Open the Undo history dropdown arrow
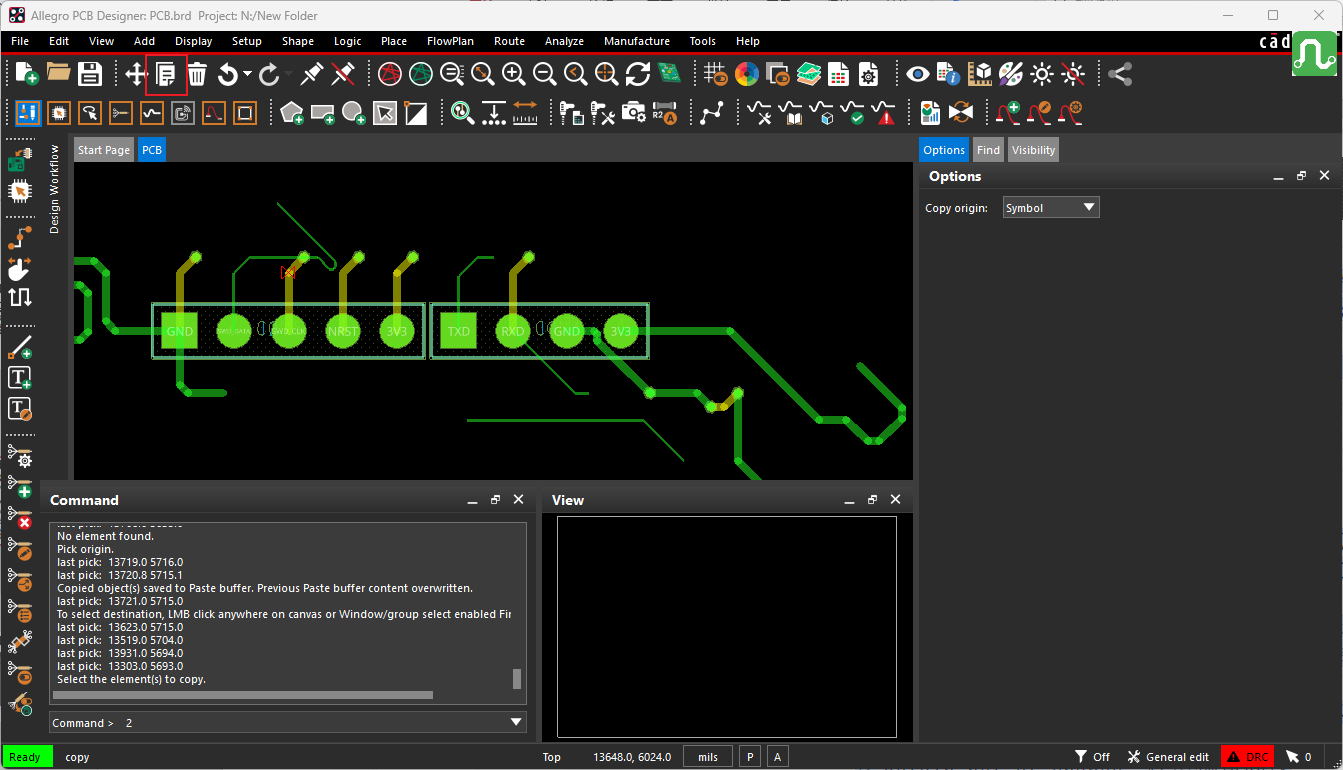1343x770 pixels. point(247,74)
